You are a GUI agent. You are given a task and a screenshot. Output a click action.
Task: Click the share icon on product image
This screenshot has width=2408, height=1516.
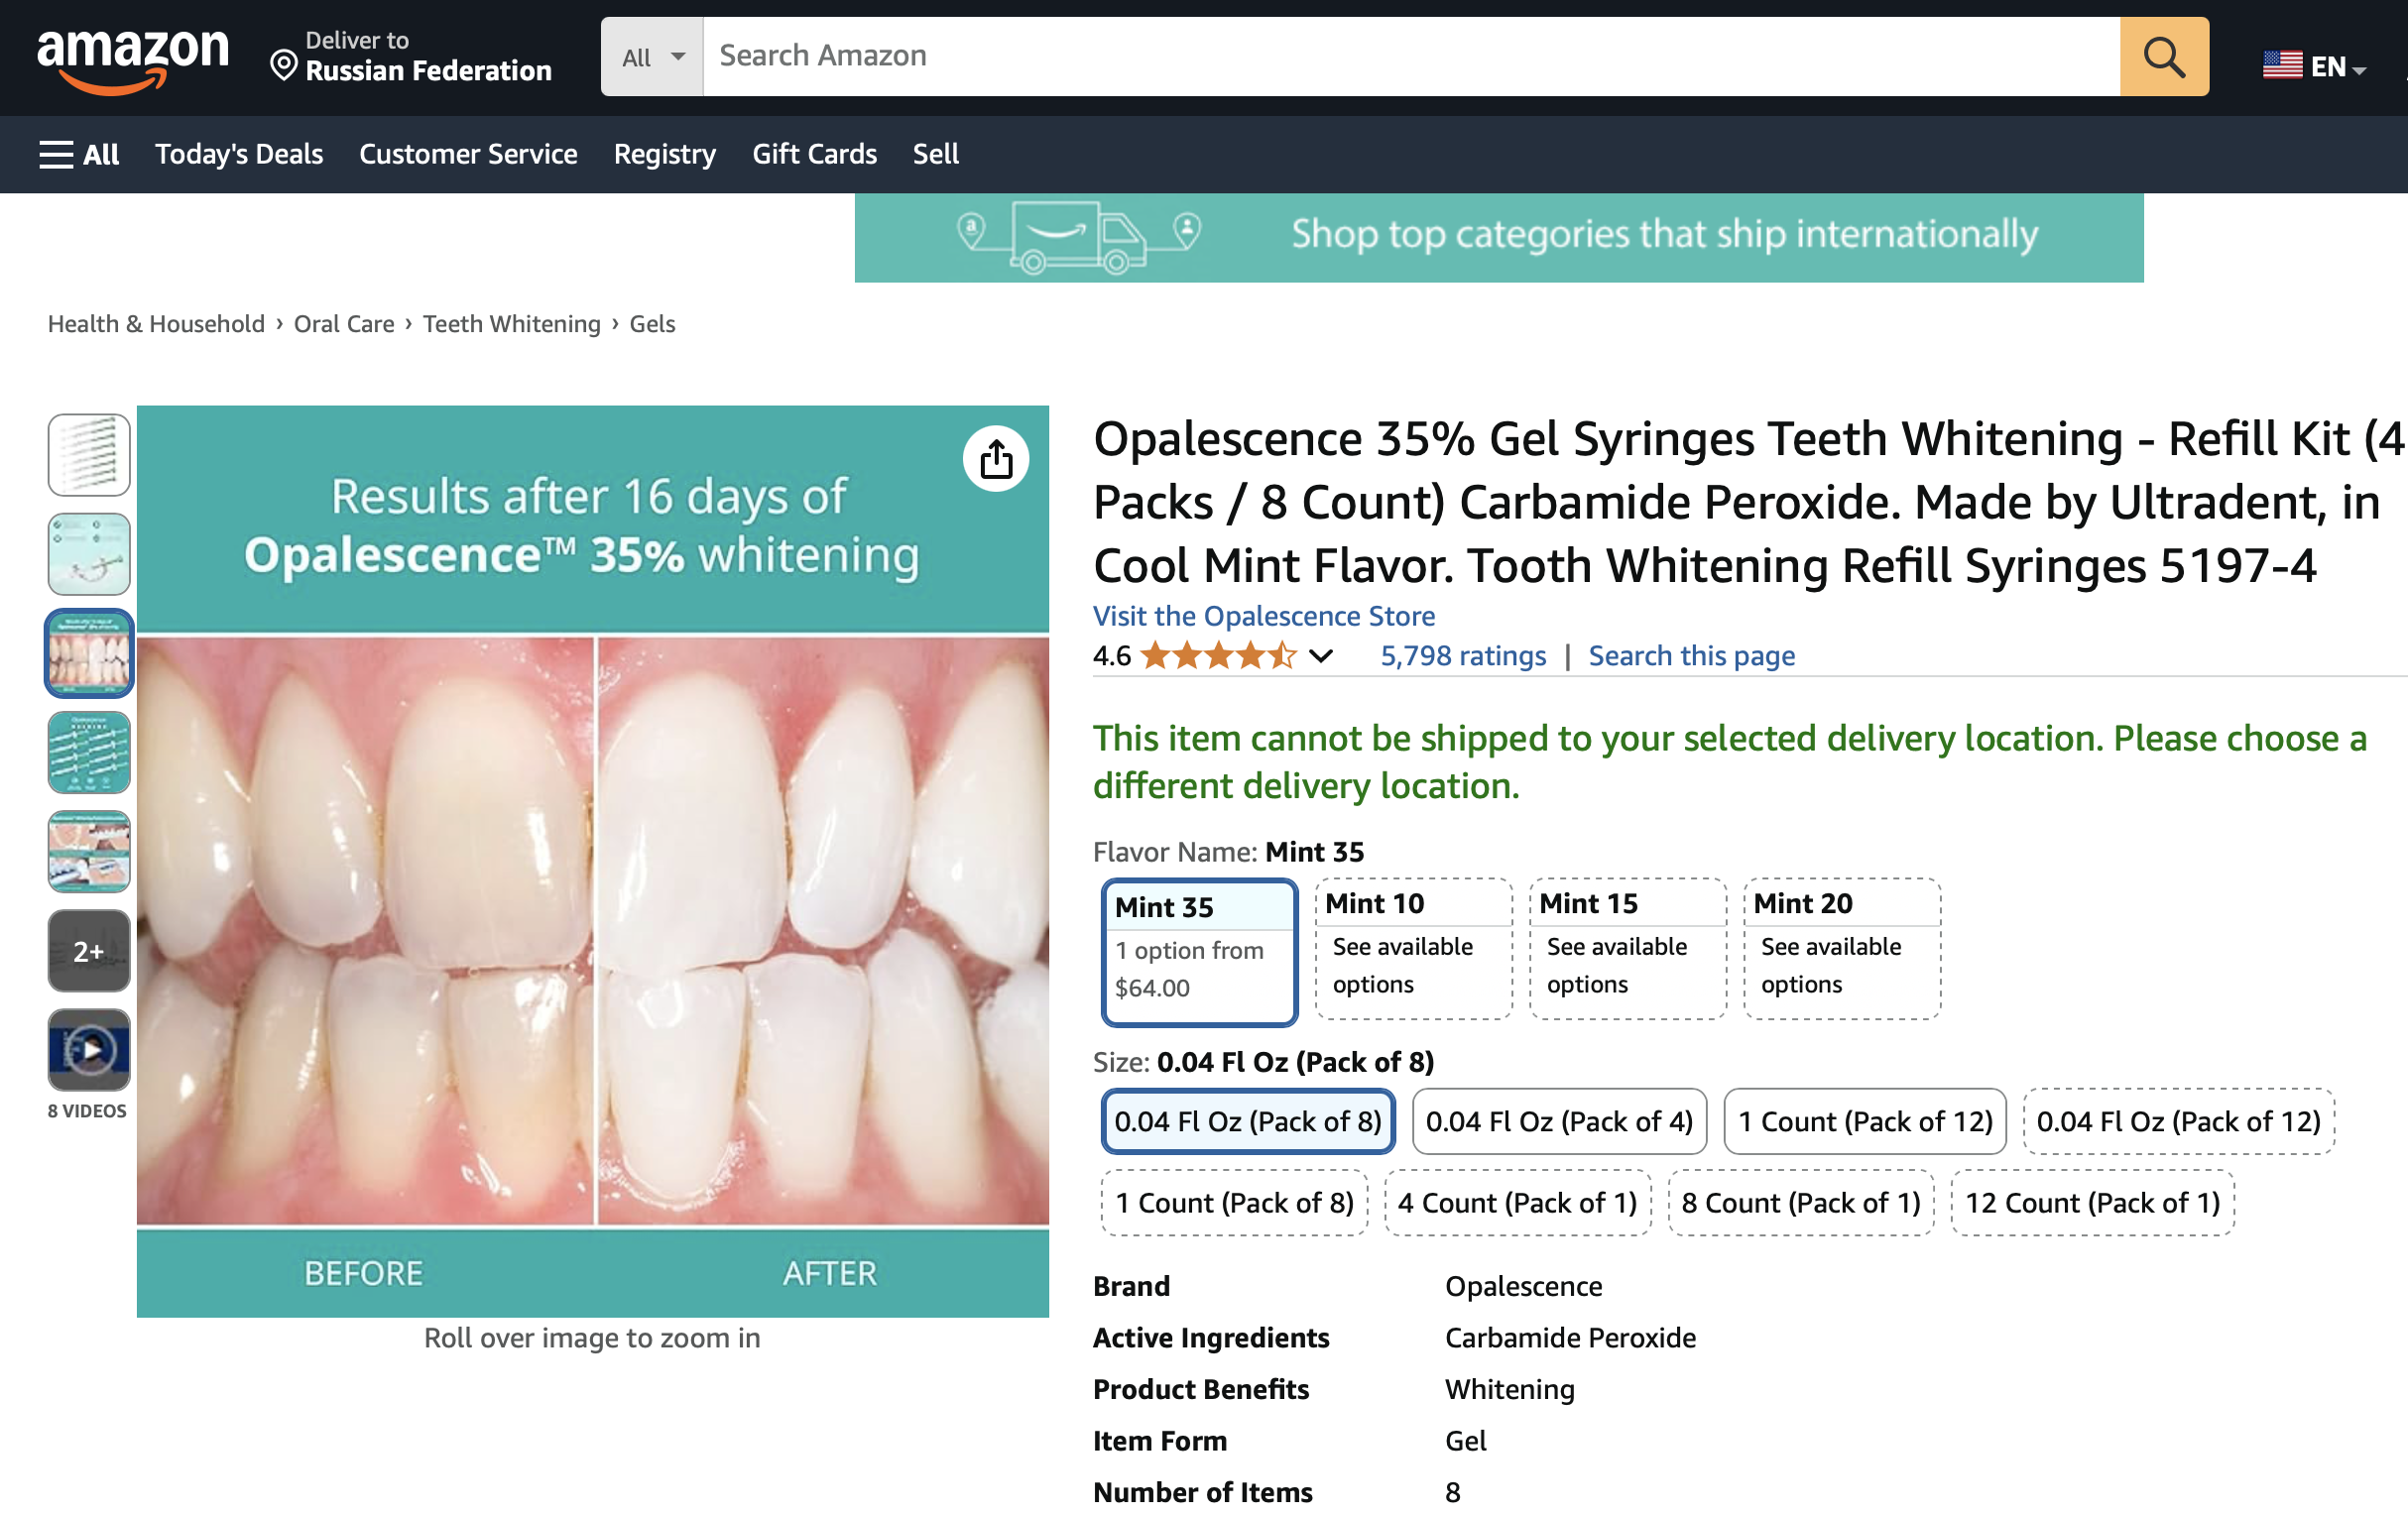coord(995,460)
